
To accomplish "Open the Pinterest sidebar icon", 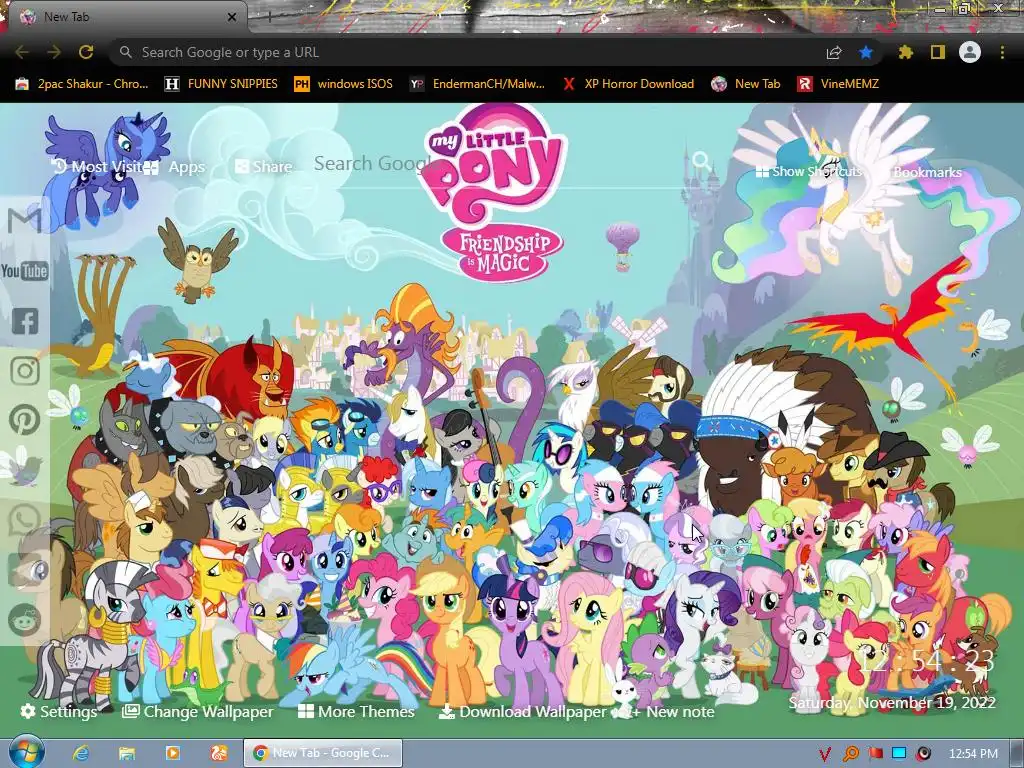I will click(25, 420).
